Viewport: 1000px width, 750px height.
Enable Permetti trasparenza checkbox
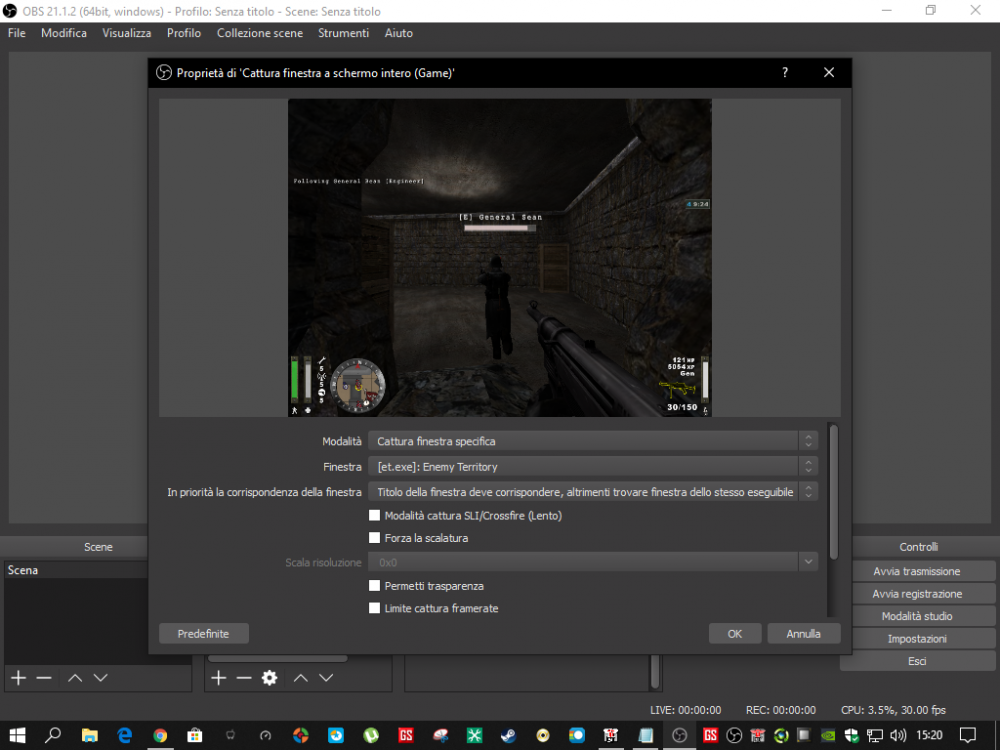374,585
